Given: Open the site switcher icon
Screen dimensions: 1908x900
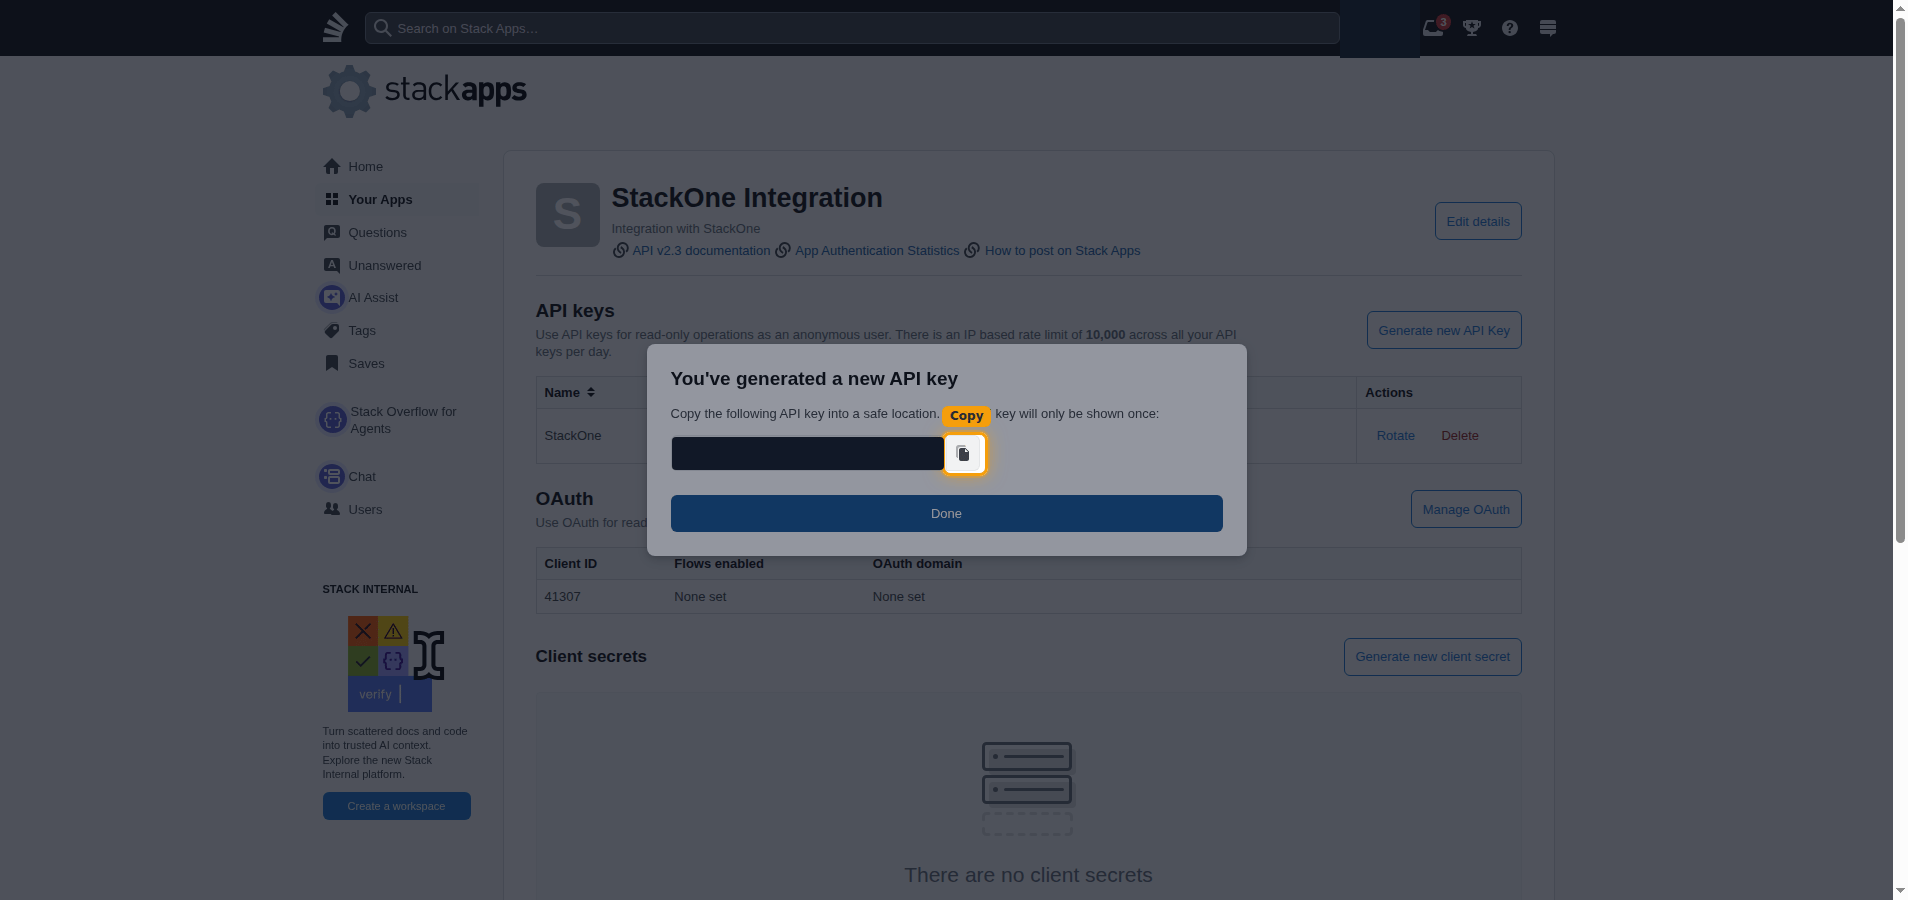Looking at the screenshot, I should [x=1547, y=28].
